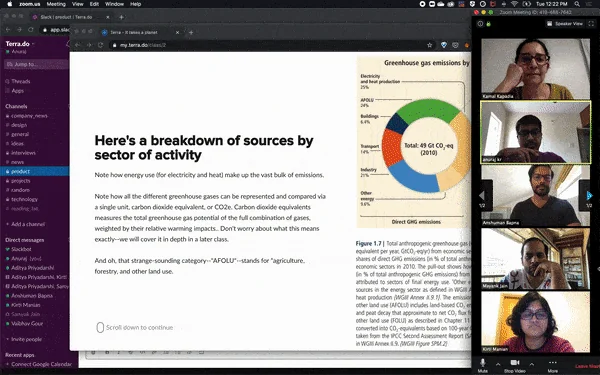
Task: Select Anshuman Bapna's video tile
Action: click(535, 196)
